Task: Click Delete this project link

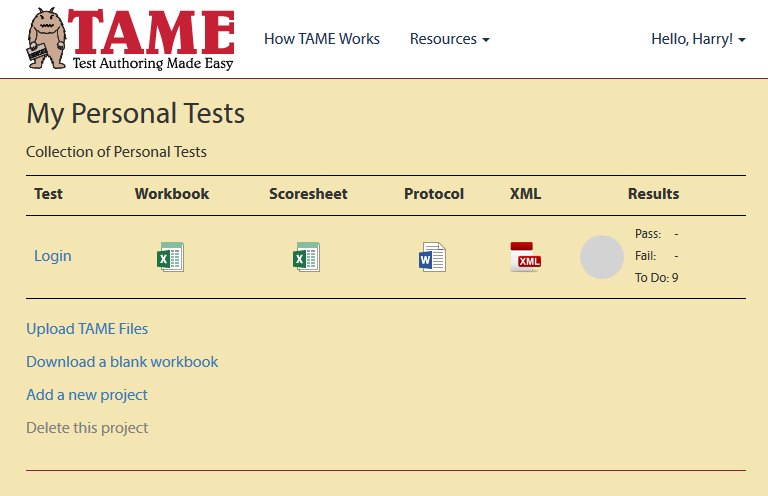Action: click(87, 427)
